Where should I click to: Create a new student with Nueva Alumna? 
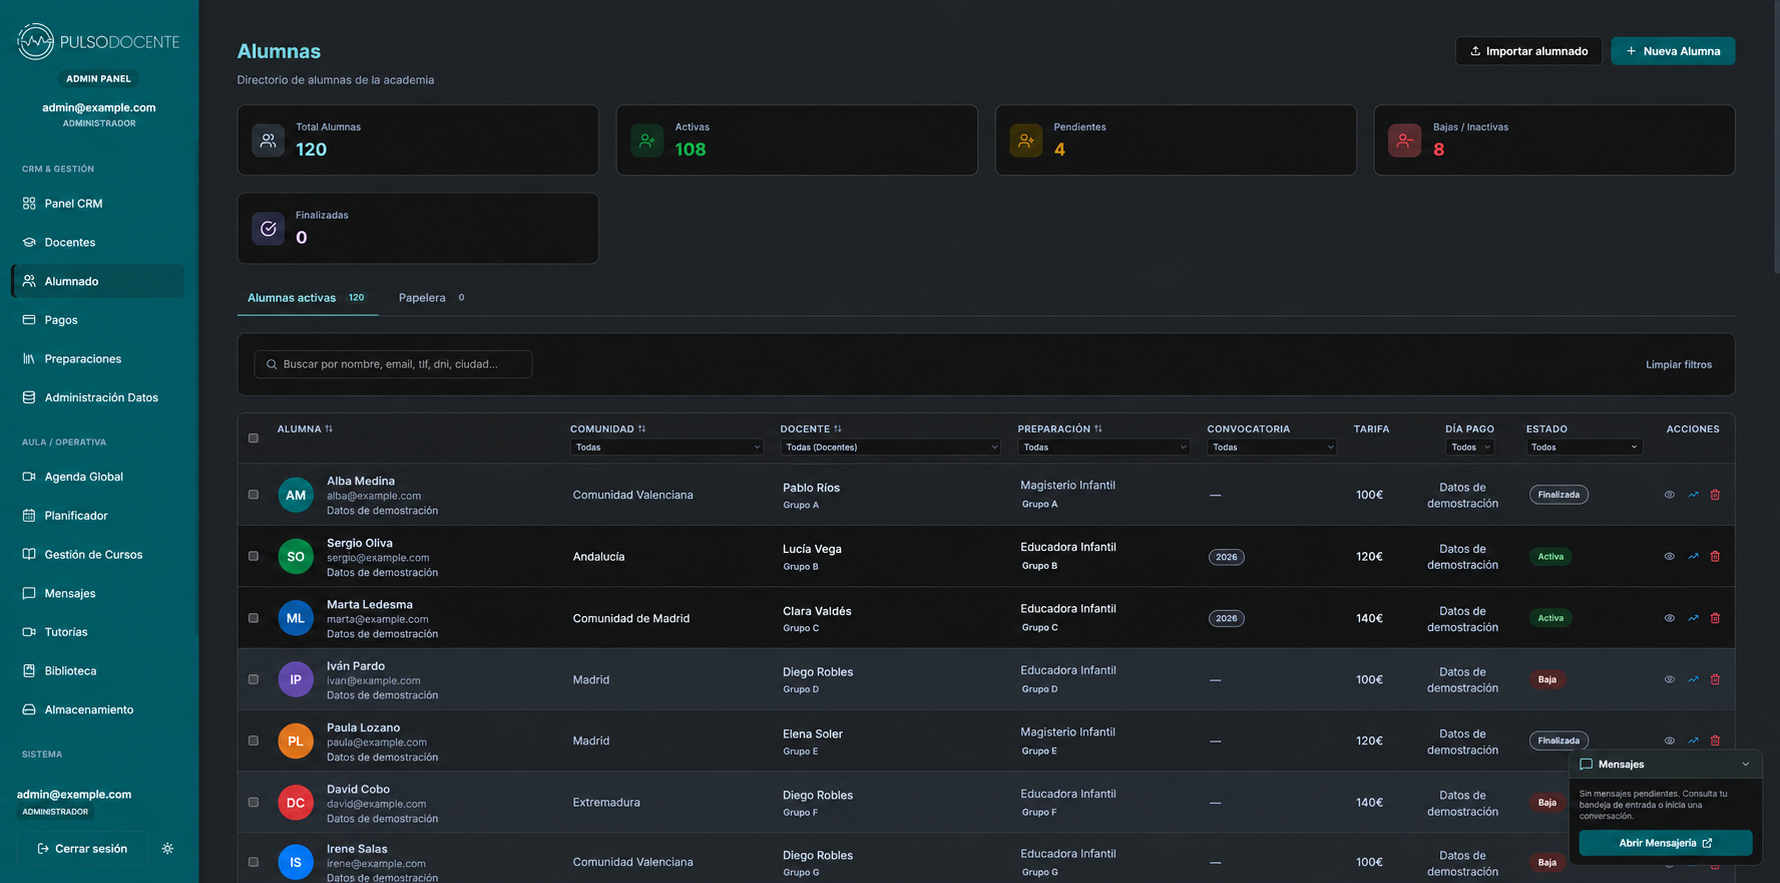1673,51
